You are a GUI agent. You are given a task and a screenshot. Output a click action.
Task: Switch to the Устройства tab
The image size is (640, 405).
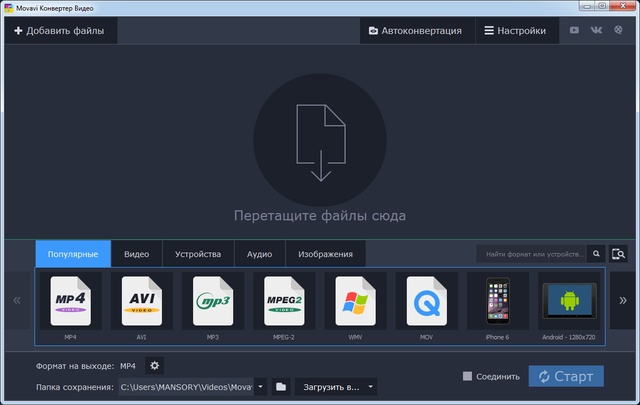197,254
